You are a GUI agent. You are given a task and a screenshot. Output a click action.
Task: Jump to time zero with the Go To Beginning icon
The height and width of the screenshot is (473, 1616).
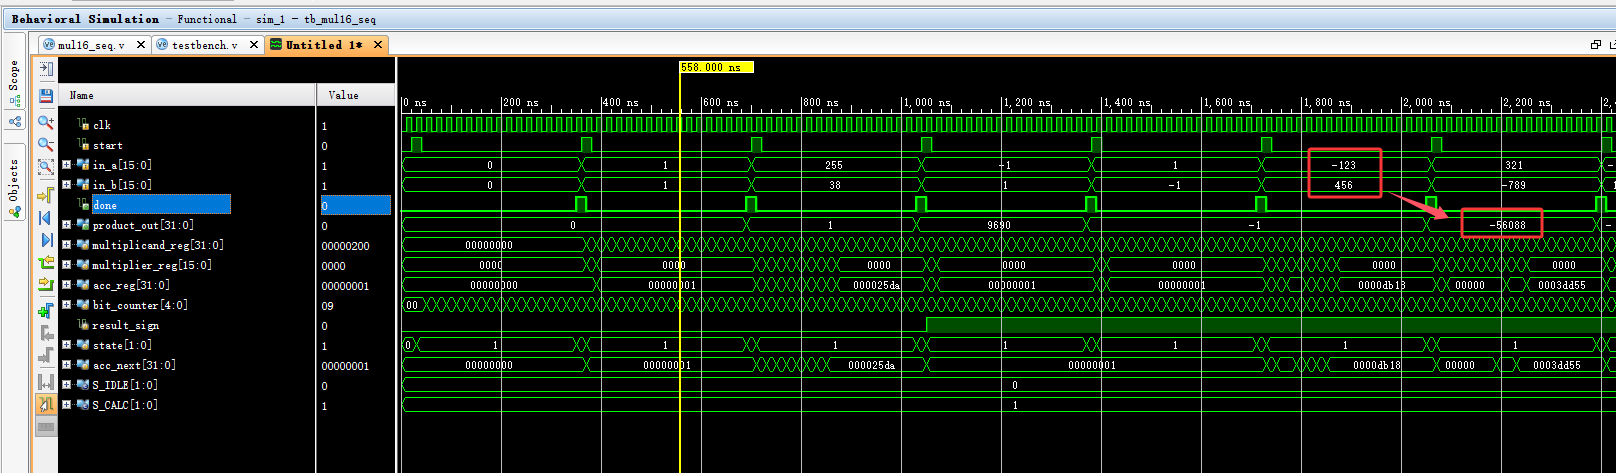click(x=46, y=217)
